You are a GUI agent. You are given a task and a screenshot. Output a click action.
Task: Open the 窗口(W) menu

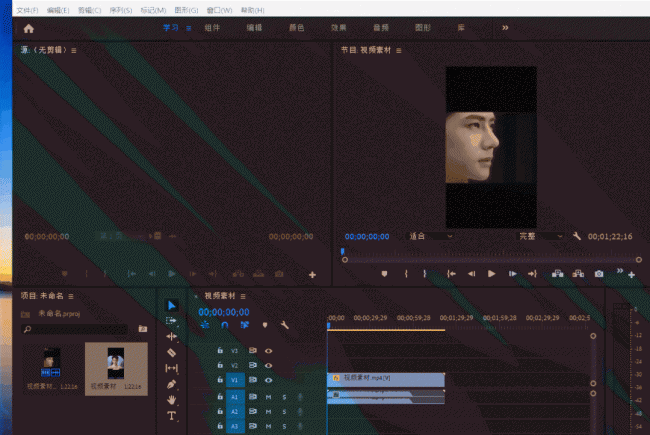click(219, 10)
